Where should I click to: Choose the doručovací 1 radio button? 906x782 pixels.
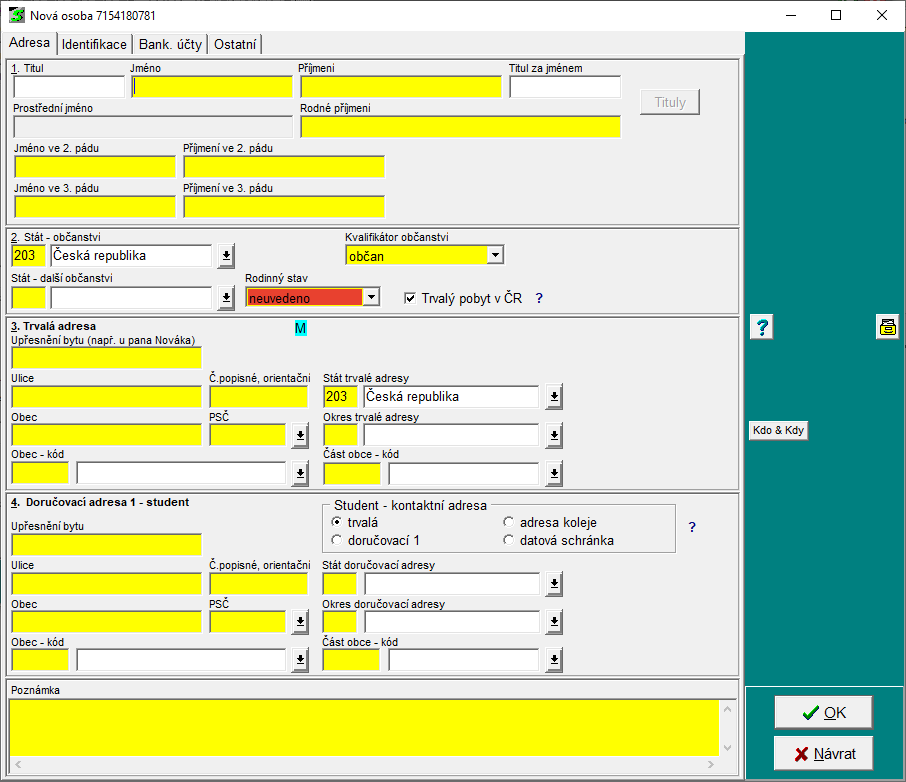tap(337, 540)
